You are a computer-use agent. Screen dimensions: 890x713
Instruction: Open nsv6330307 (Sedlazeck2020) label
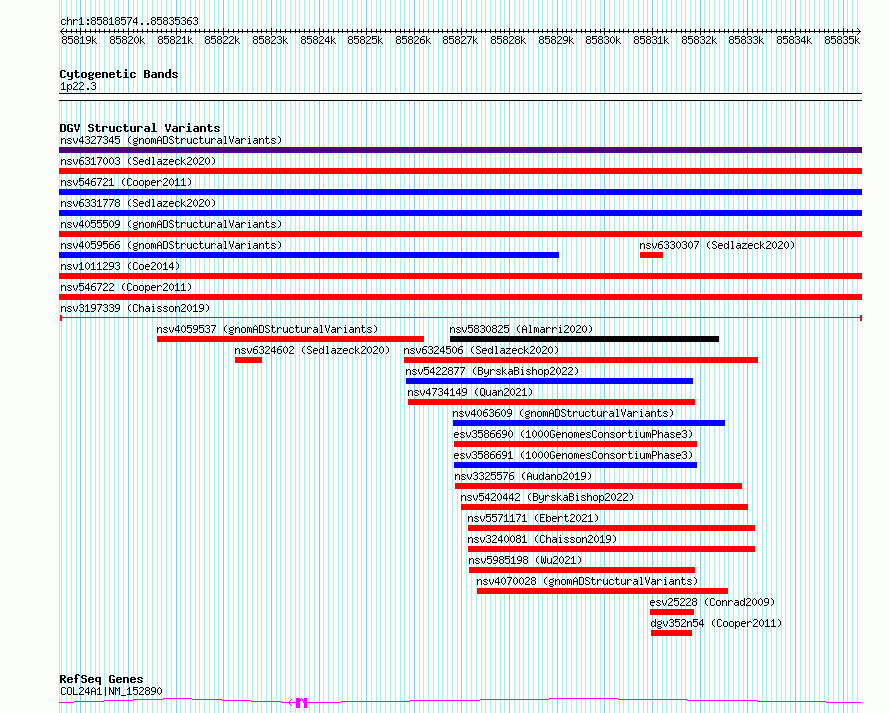pyautogui.click(x=717, y=245)
